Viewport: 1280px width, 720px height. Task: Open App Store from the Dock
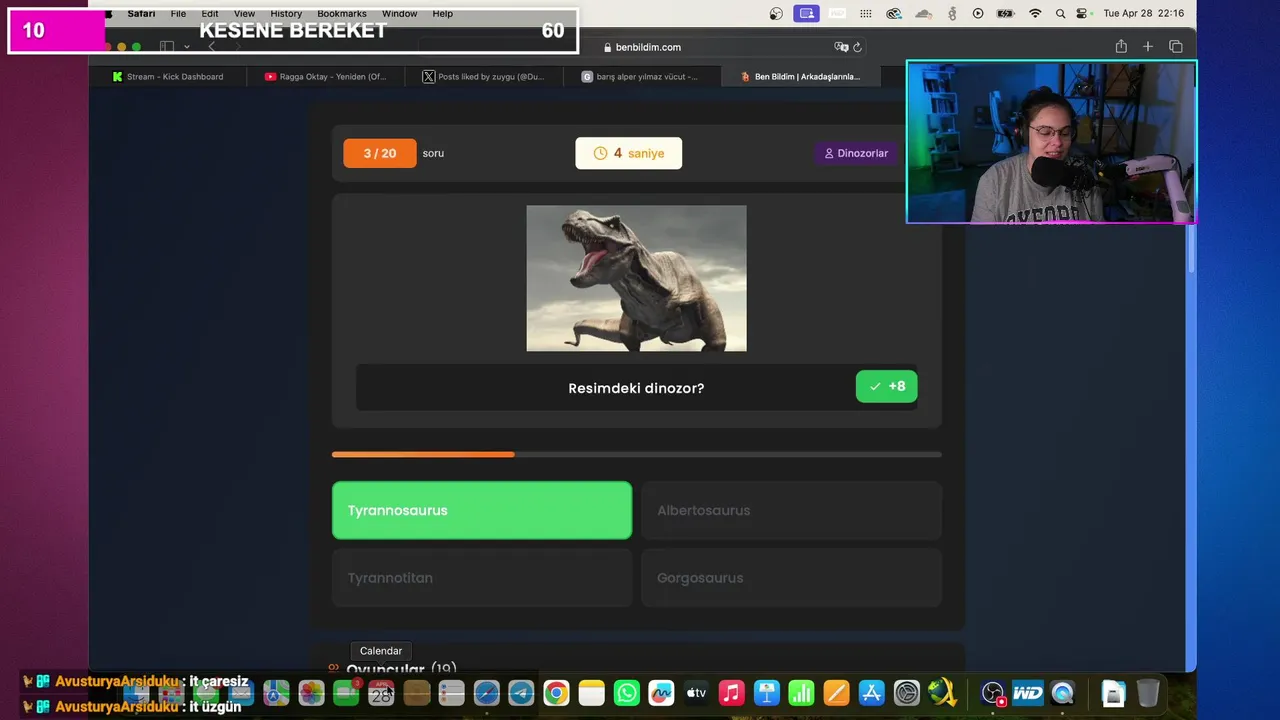[872, 693]
